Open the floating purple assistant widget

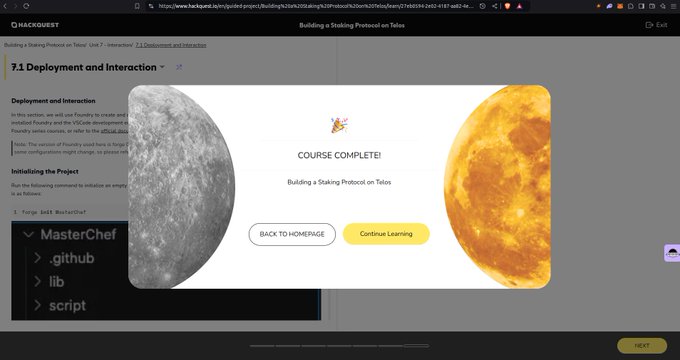click(672, 253)
